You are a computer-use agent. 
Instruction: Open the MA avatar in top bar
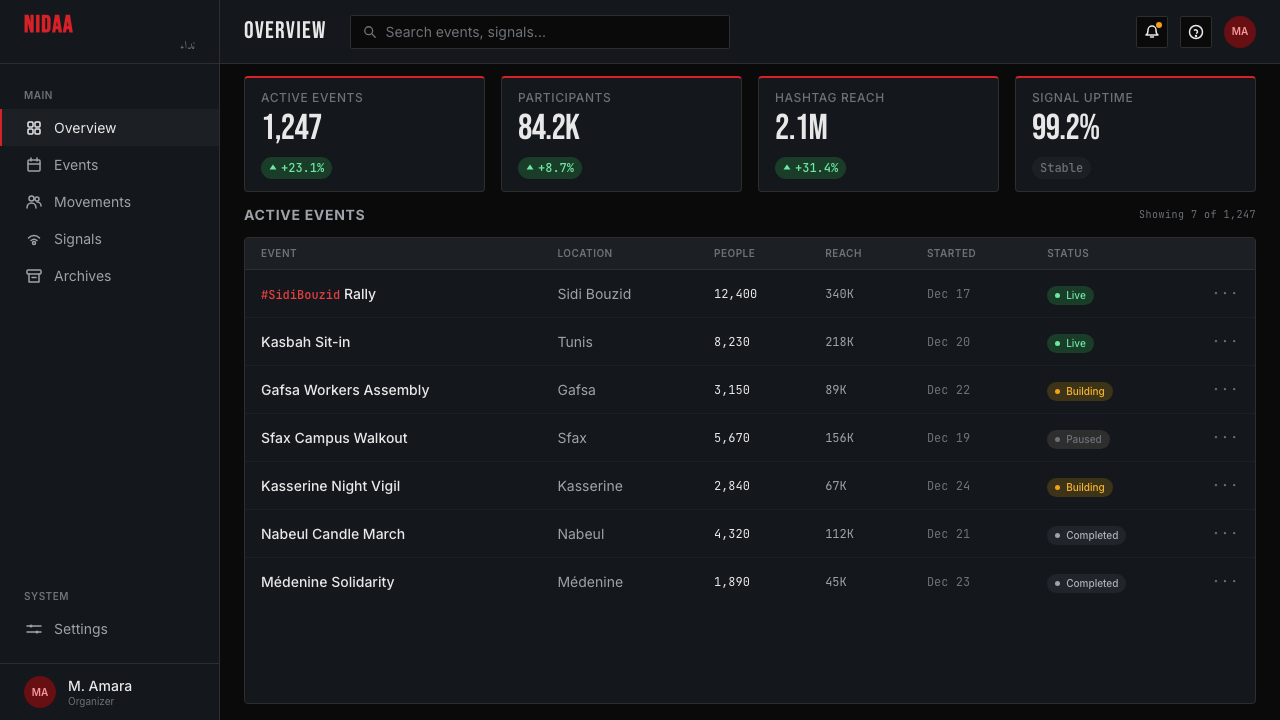click(1240, 32)
